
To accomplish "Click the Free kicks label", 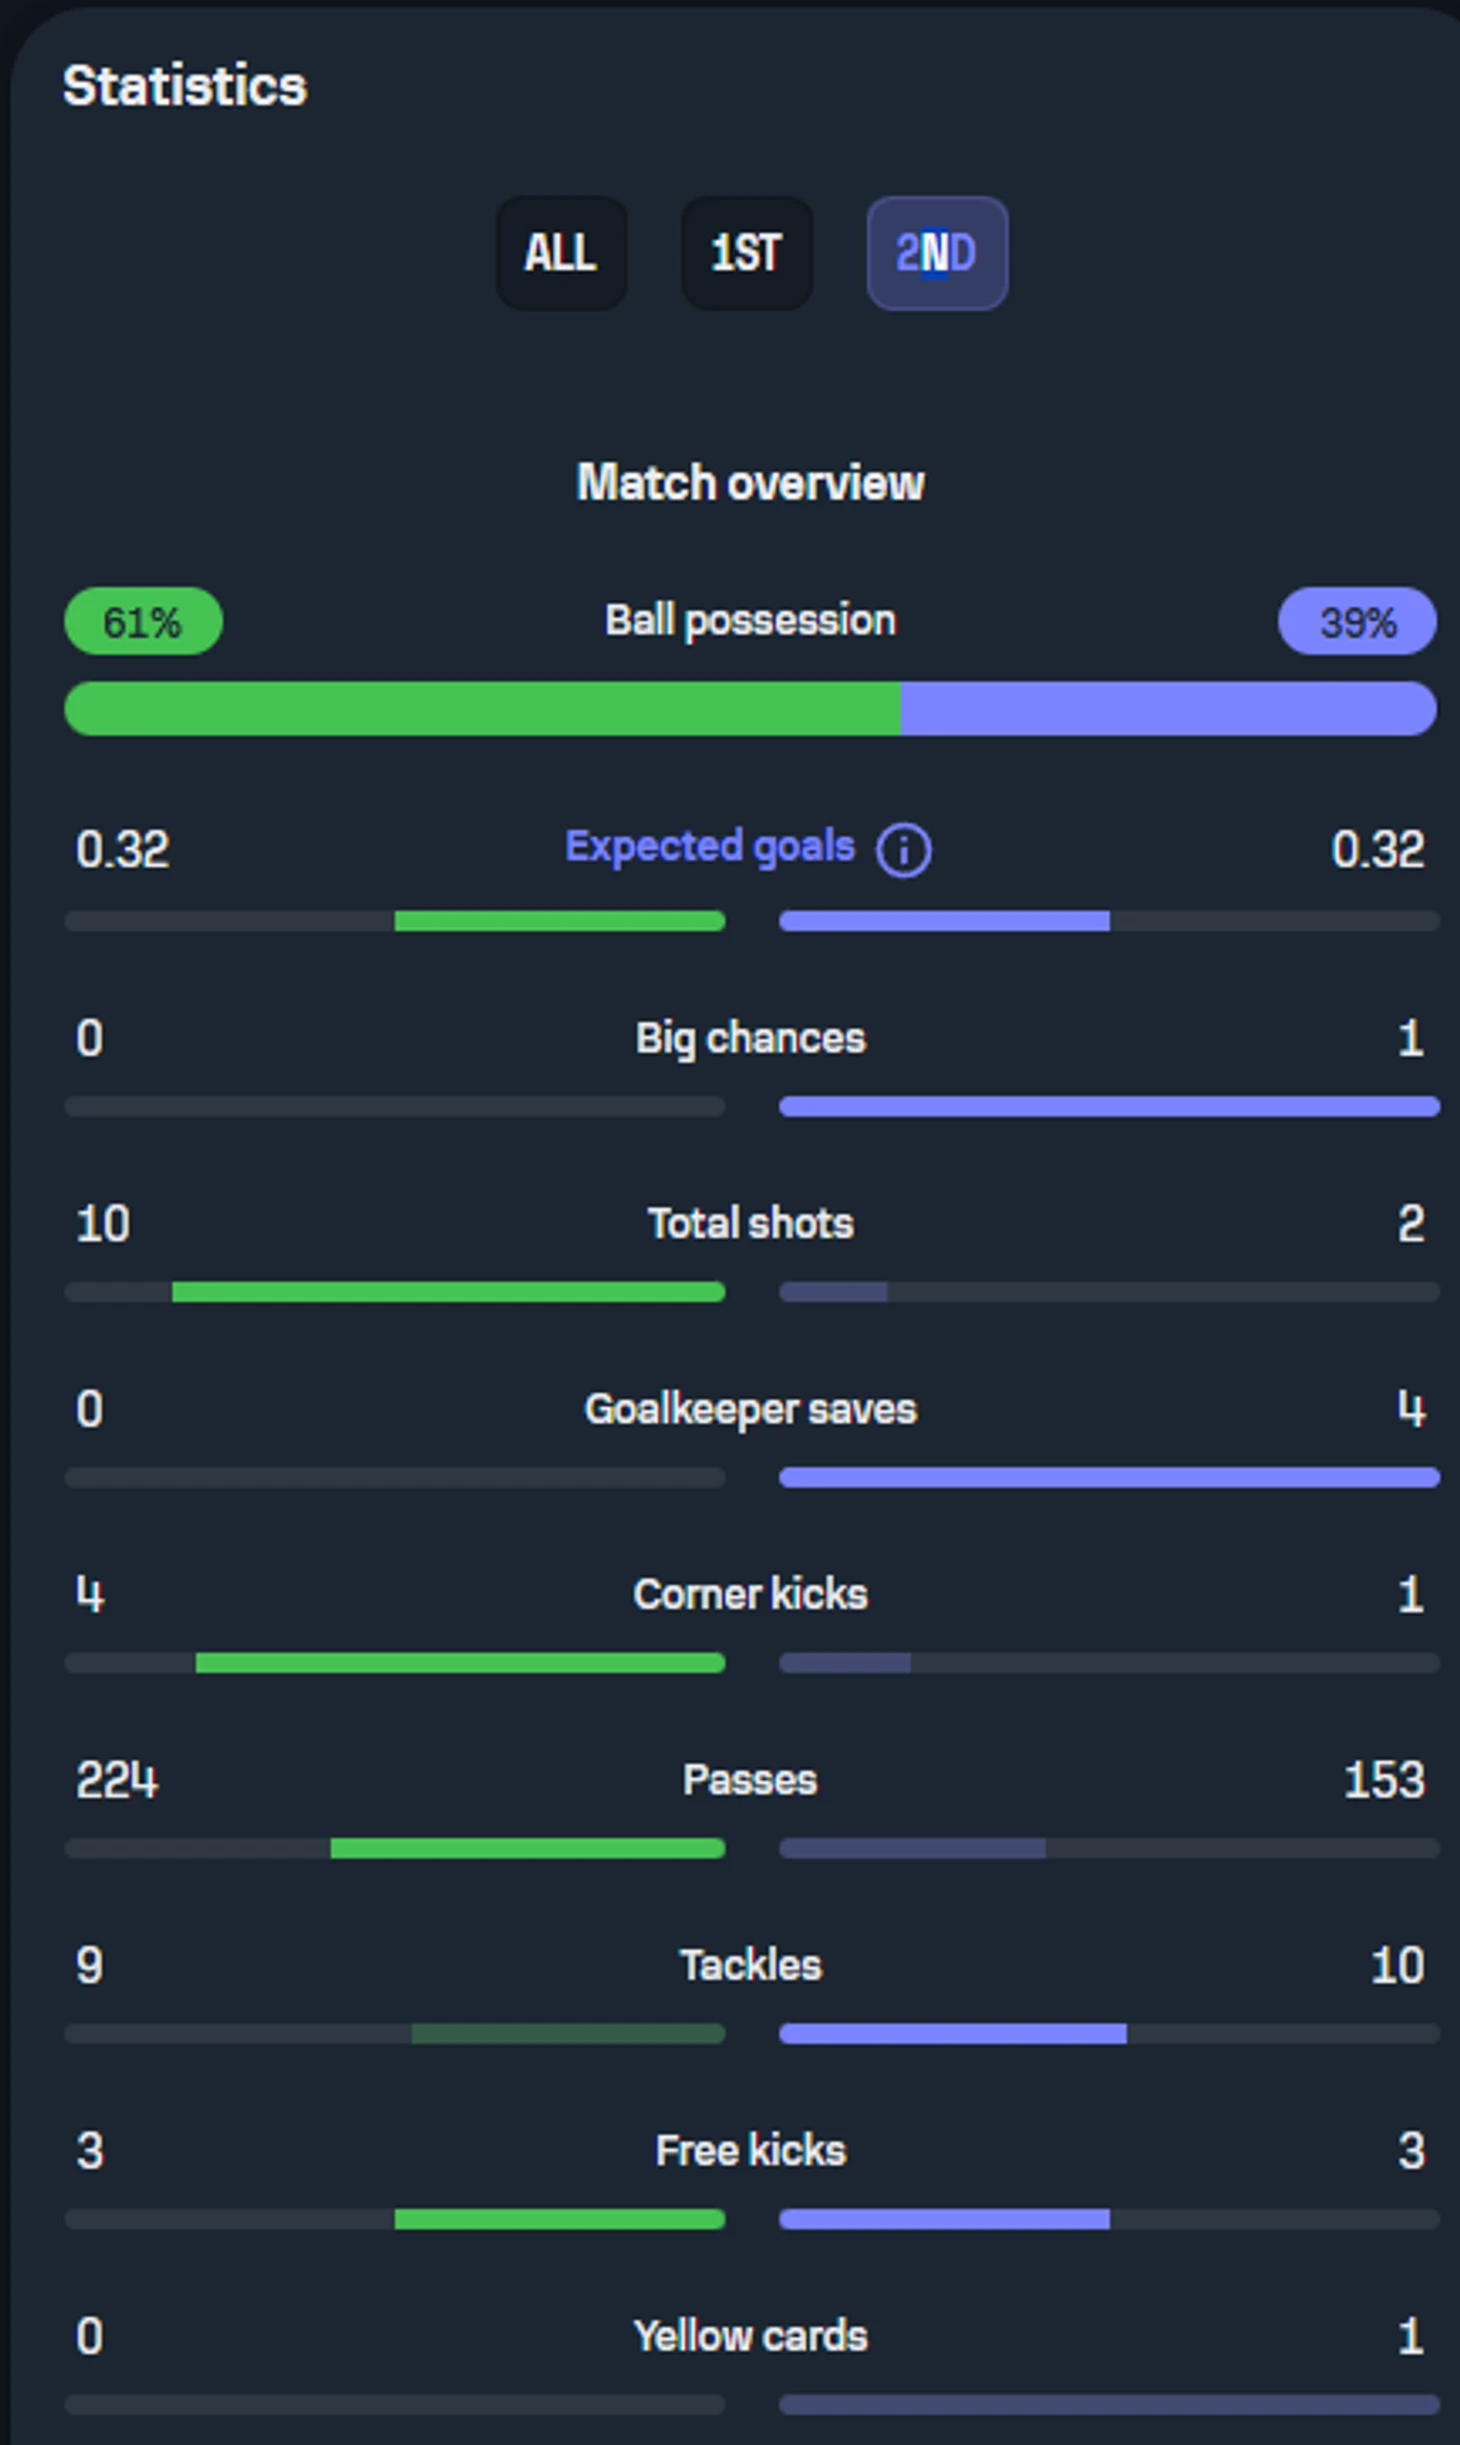I will click(750, 2150).
